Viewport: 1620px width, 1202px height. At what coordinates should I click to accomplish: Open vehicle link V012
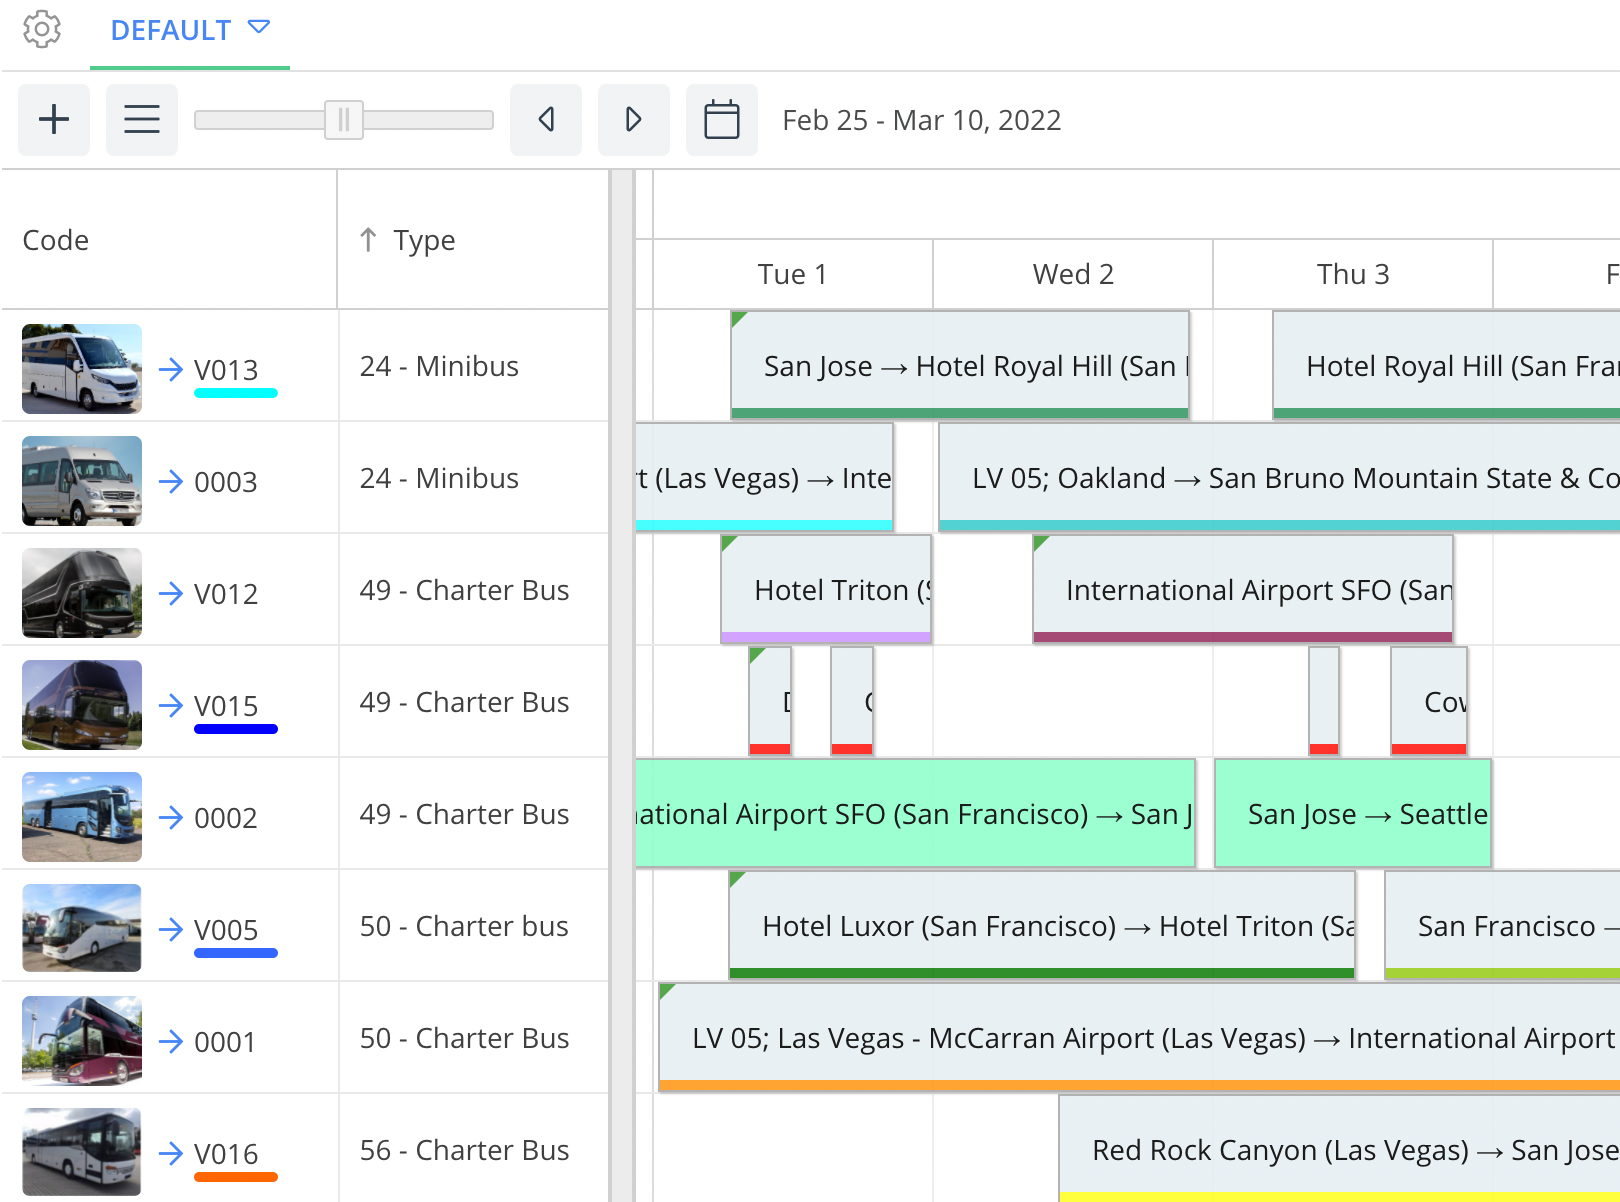tap(226, 594)
